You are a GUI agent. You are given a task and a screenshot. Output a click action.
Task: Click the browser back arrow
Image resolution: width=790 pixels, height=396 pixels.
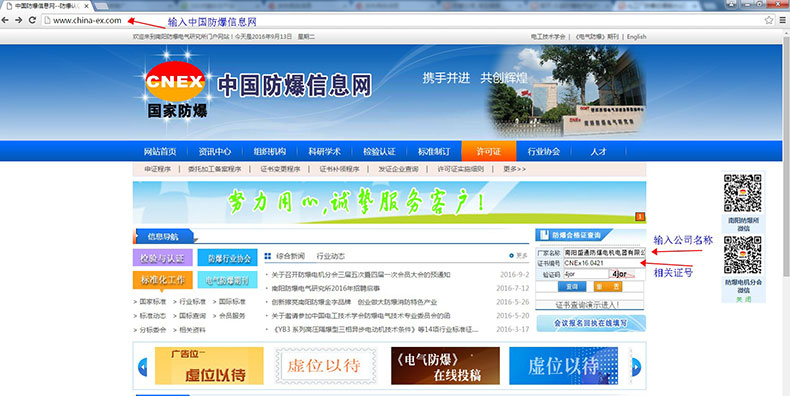coord(5,20)
